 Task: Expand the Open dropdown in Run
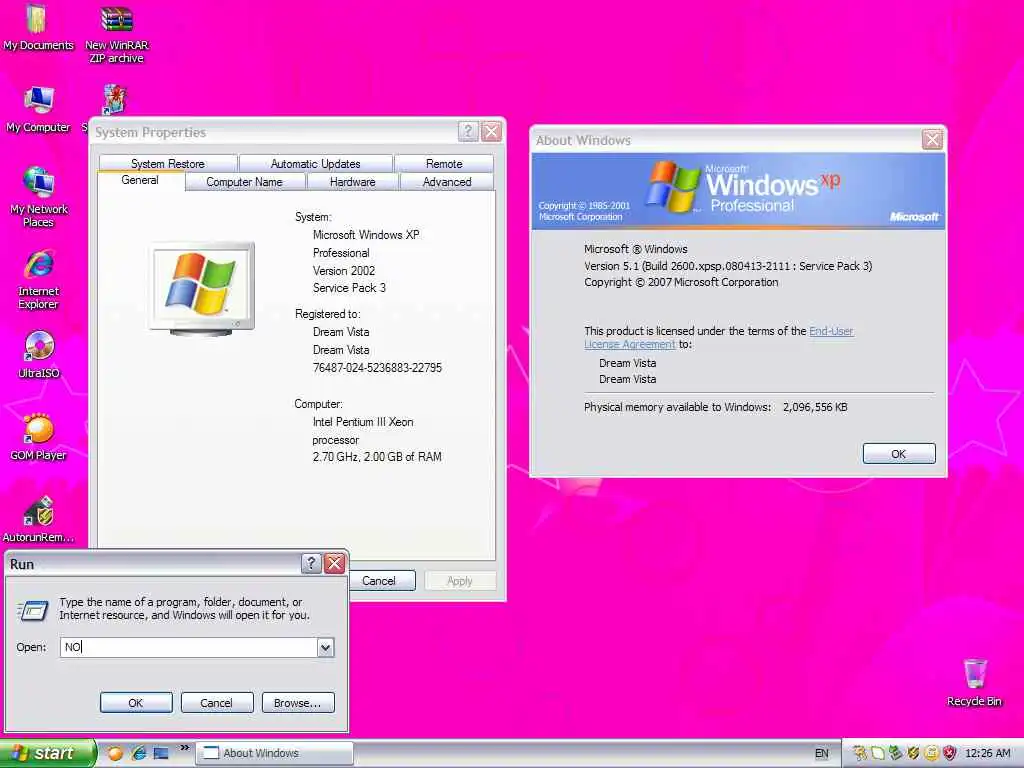coord(325,647)
